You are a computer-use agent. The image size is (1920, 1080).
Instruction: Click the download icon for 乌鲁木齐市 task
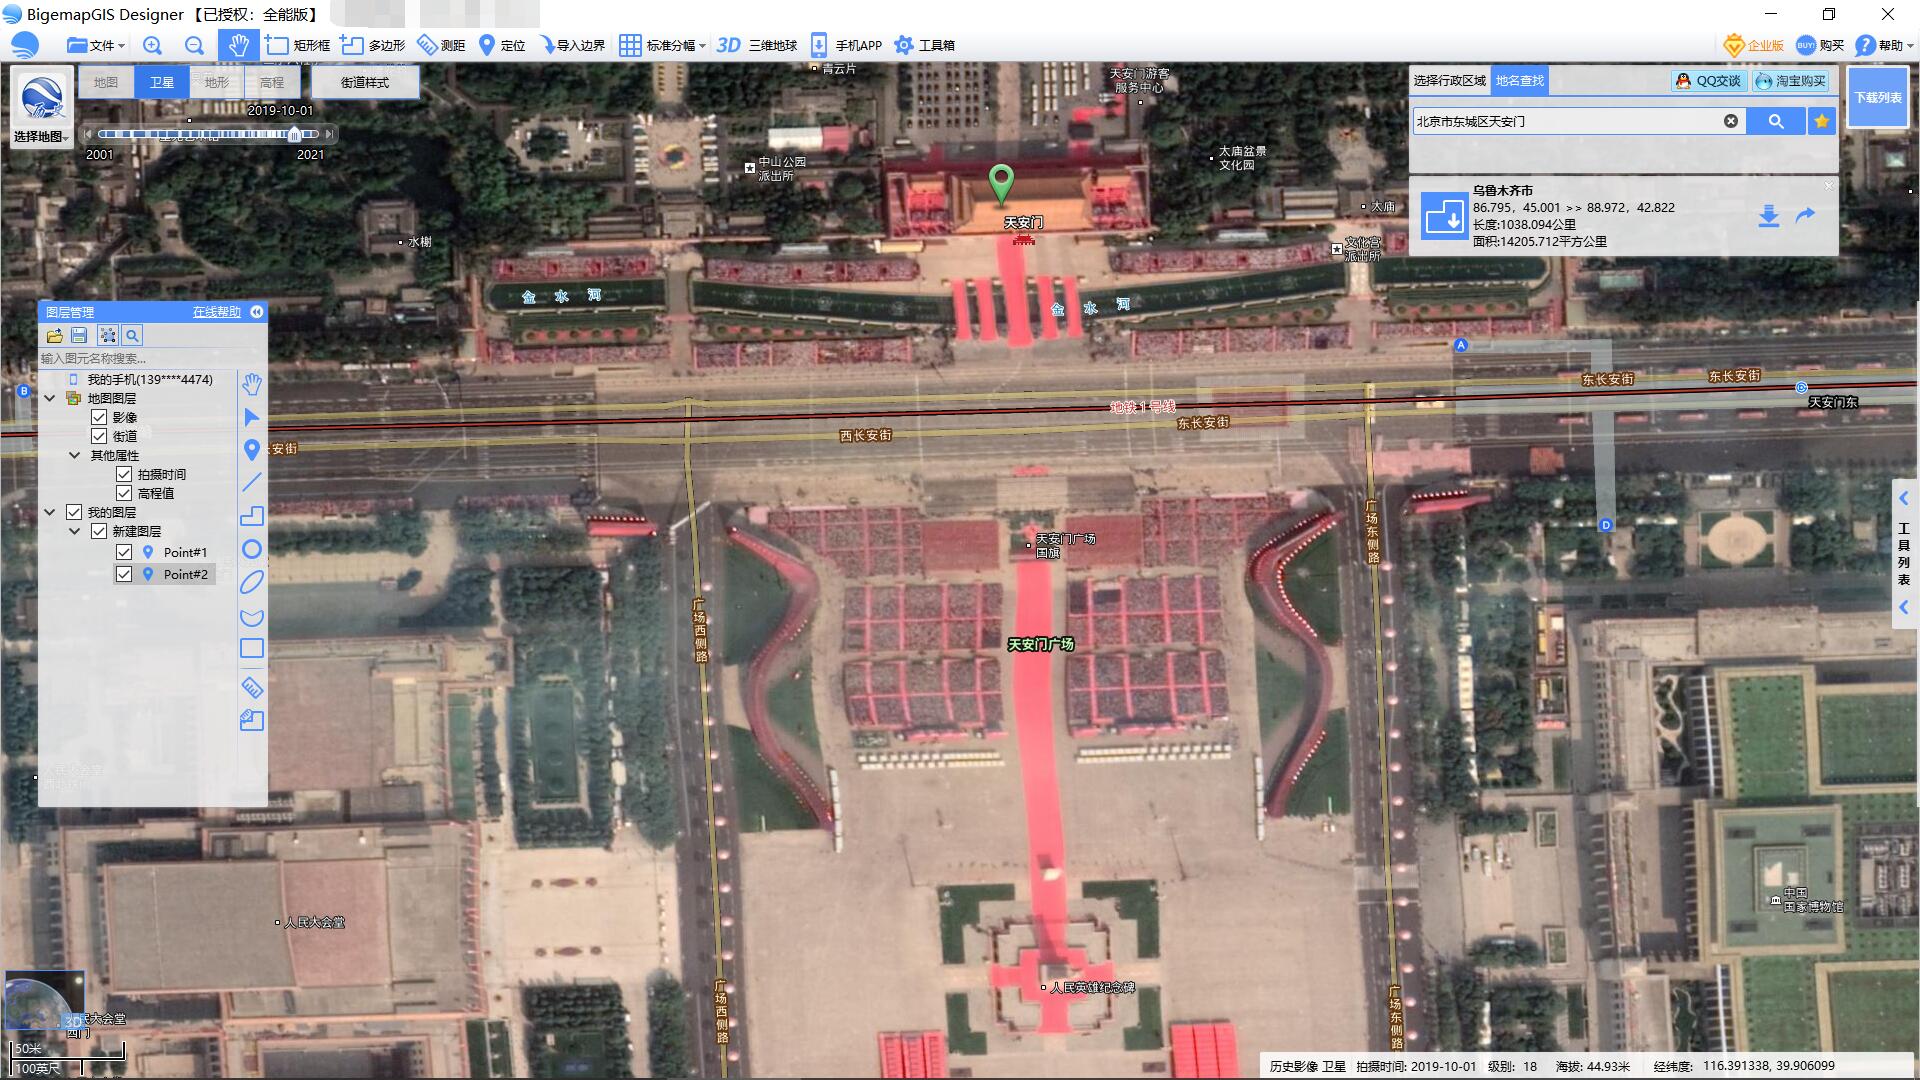[x=1768, y=216]
